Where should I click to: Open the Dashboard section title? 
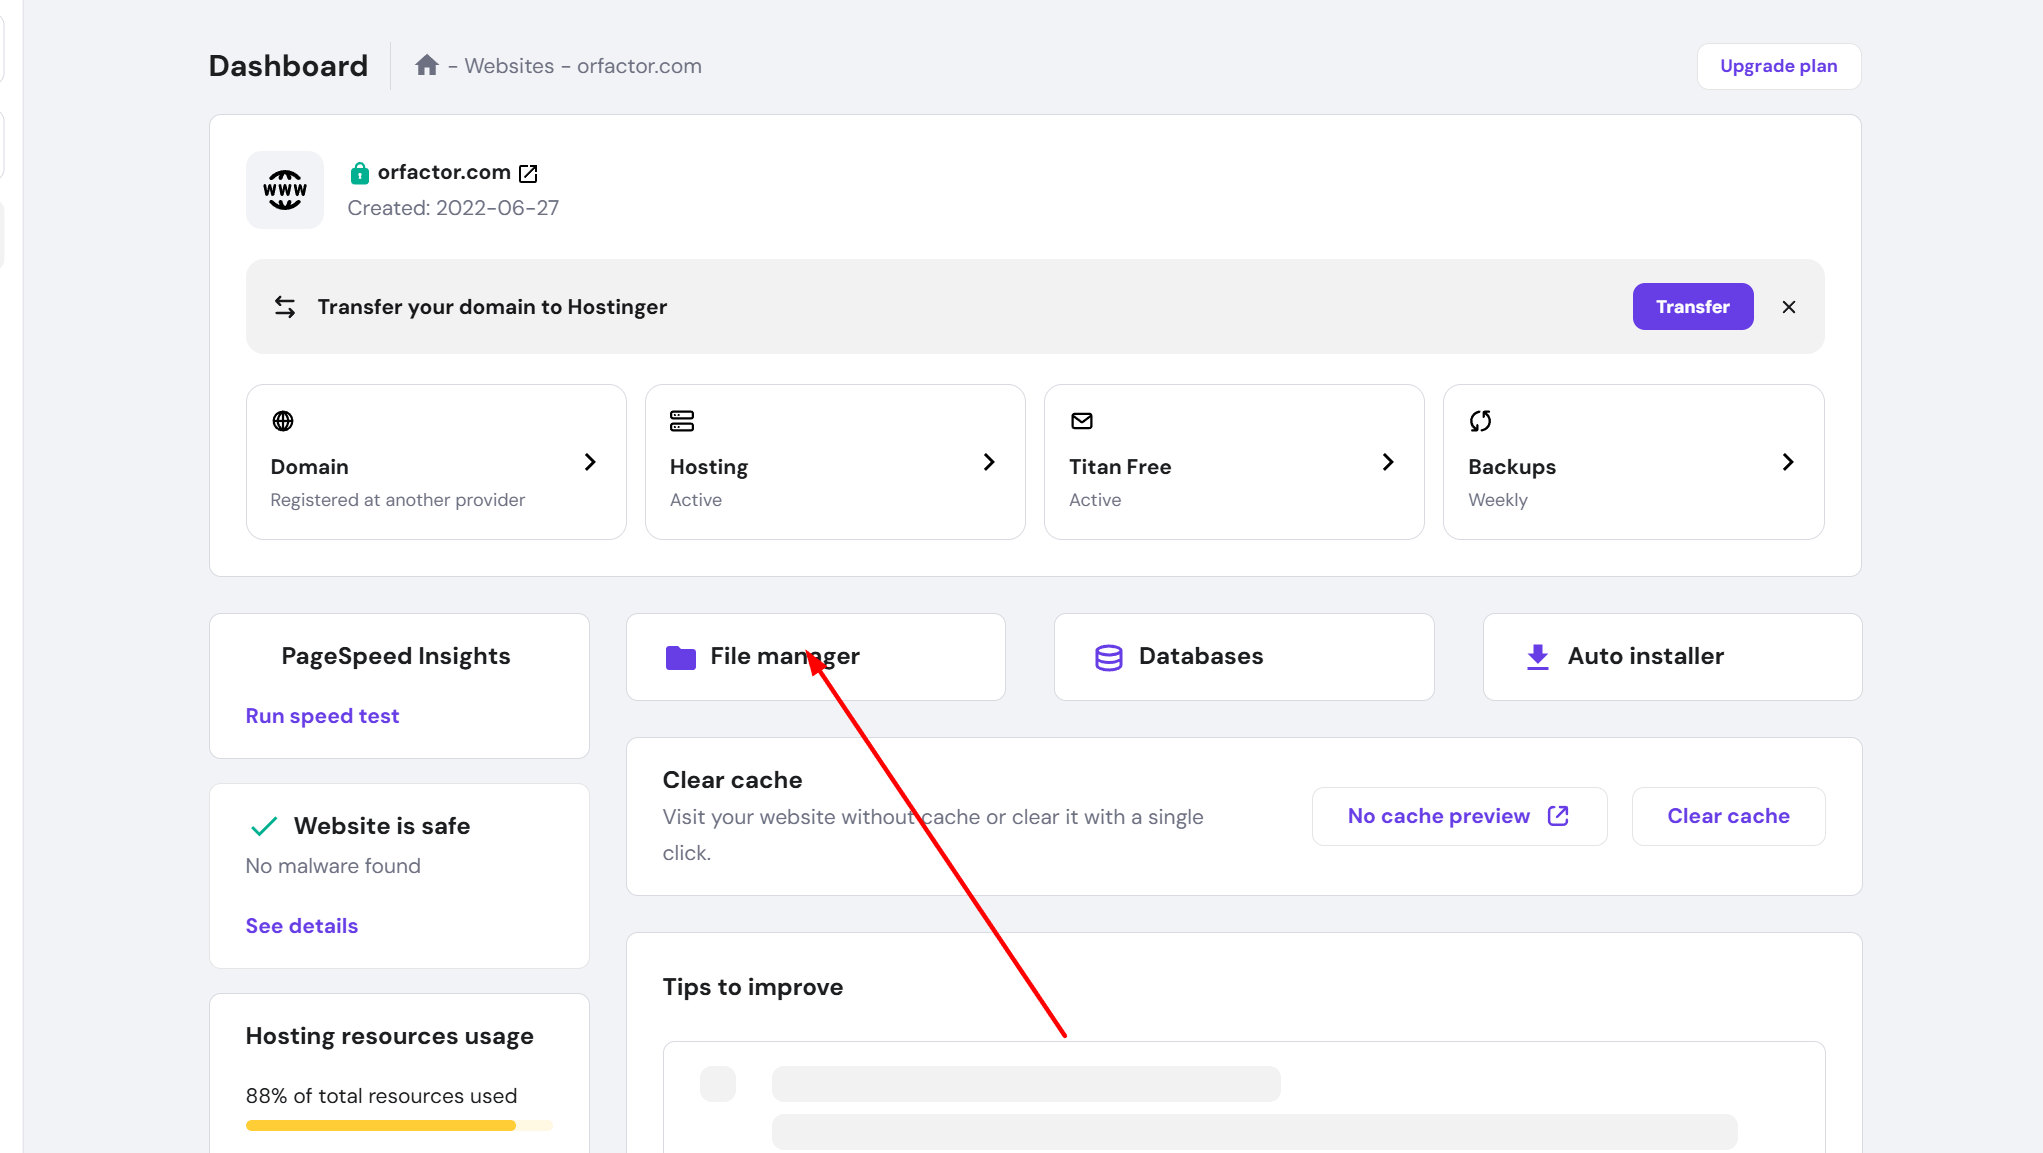288,65
